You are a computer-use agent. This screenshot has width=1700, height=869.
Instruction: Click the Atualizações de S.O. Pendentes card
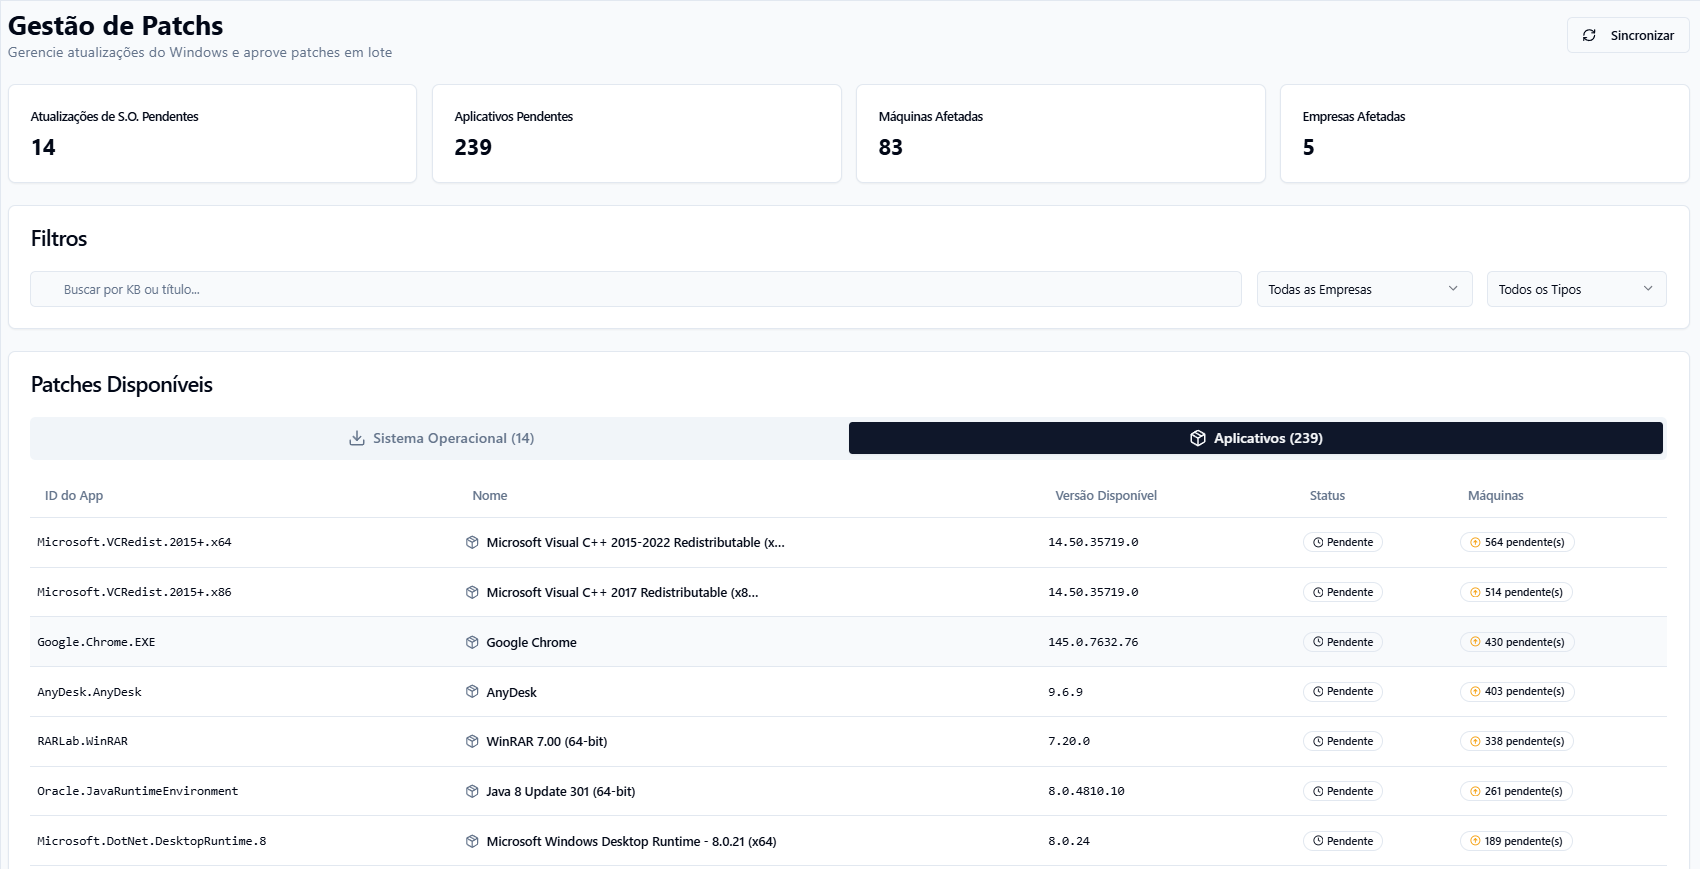point(212,133)
